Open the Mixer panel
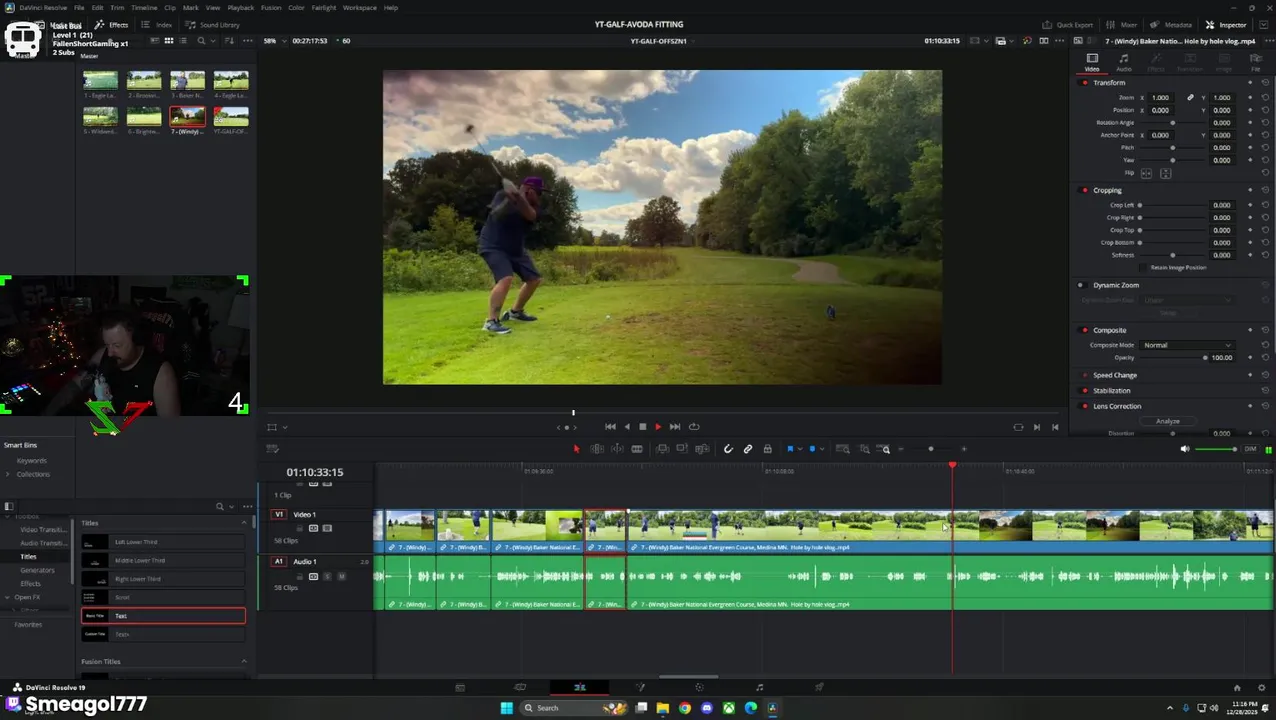Image resolution: width=1276 pixels, height=720 pixels. 1122,25
